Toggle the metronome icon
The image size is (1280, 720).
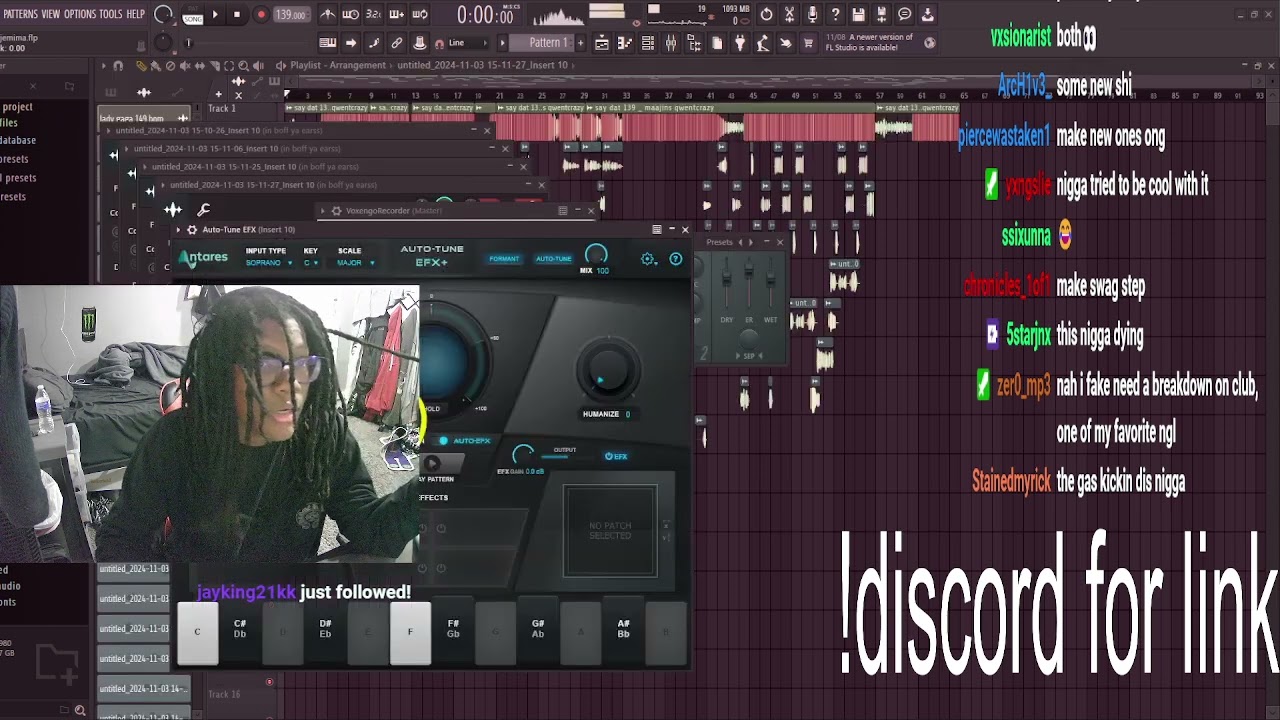point(328,15)
